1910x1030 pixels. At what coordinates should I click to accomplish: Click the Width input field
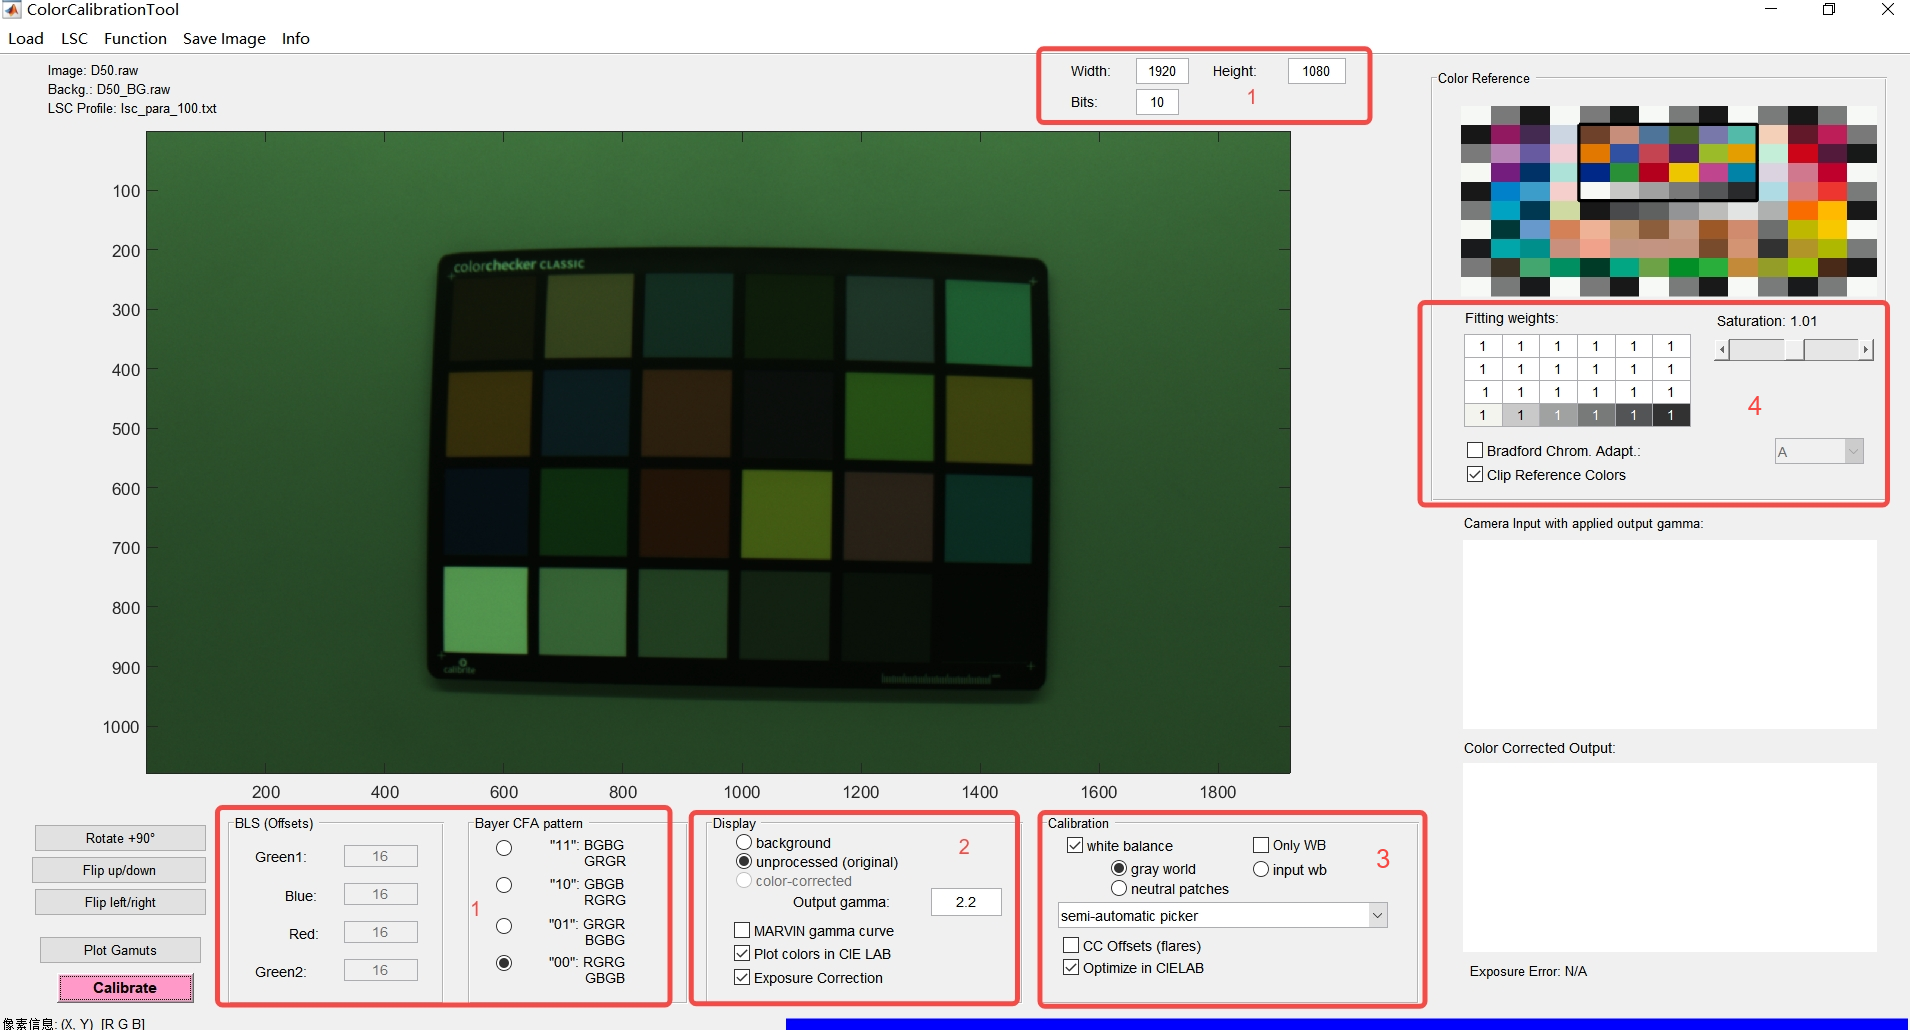pyautogui.click(x=1161, y=72)
